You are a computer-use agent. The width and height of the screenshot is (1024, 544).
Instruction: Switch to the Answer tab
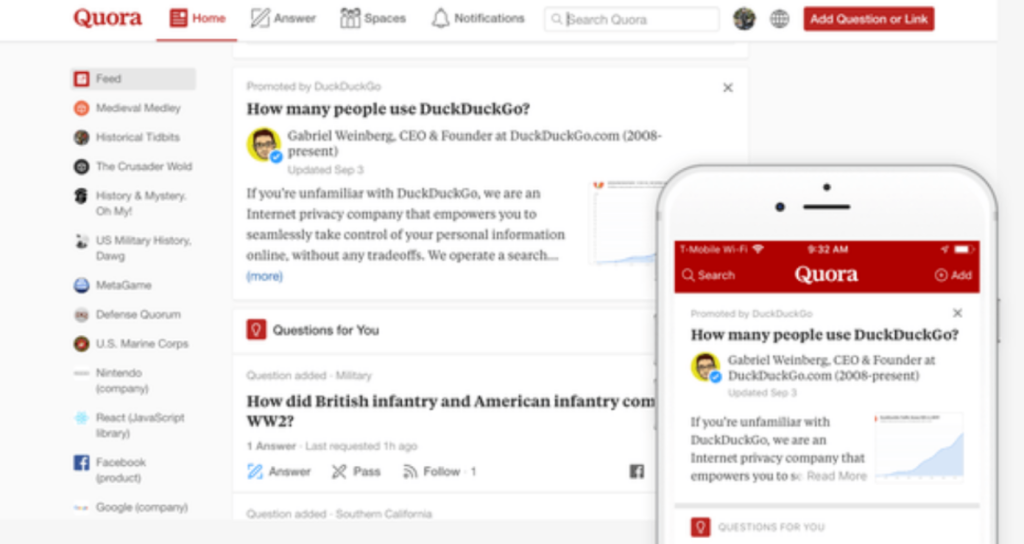click(283, 18)
